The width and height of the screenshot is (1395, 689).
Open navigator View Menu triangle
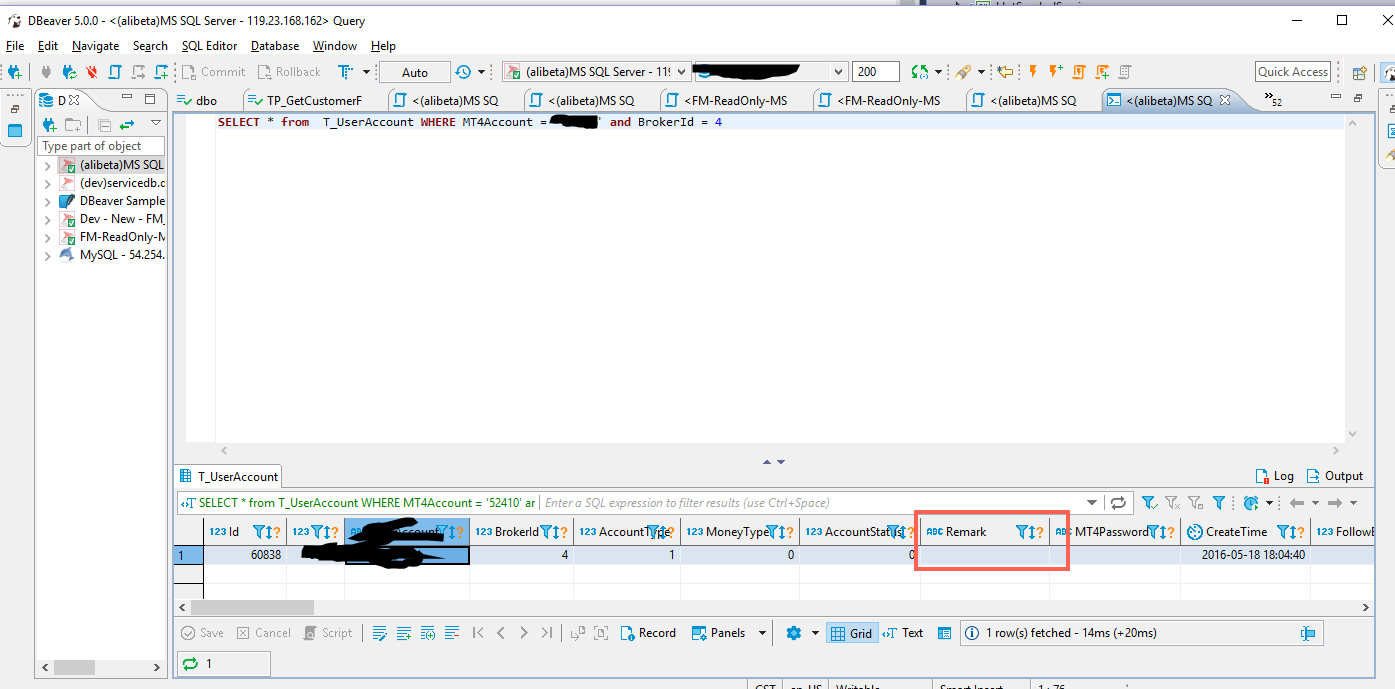(x=156, y=124)
